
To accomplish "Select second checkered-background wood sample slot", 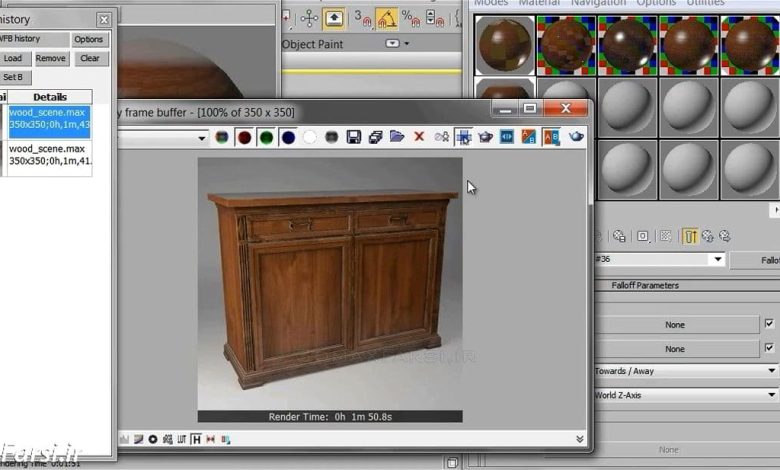I will coord(566,45).
